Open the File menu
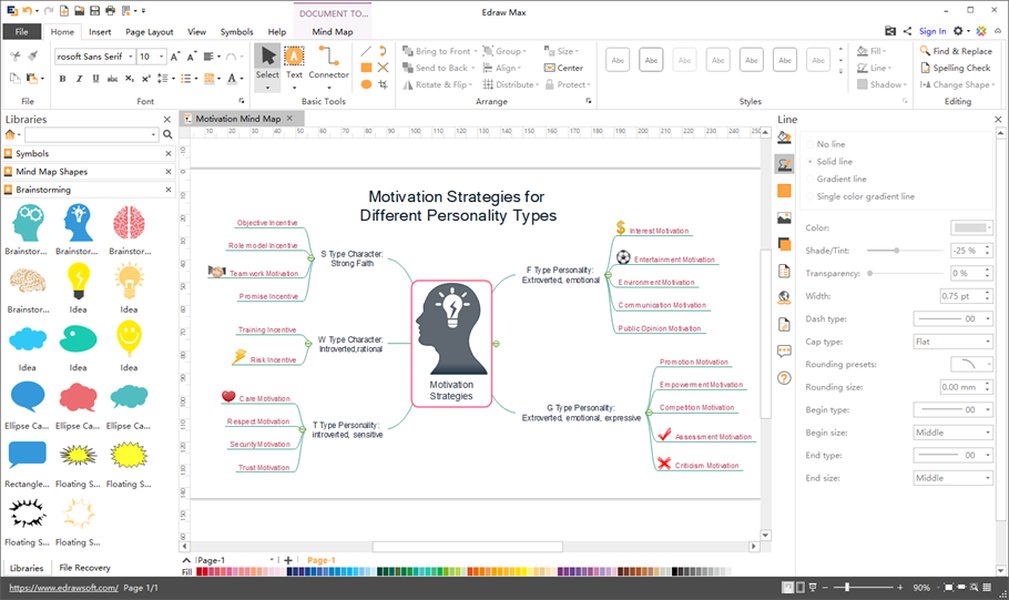 click(22, 32)
